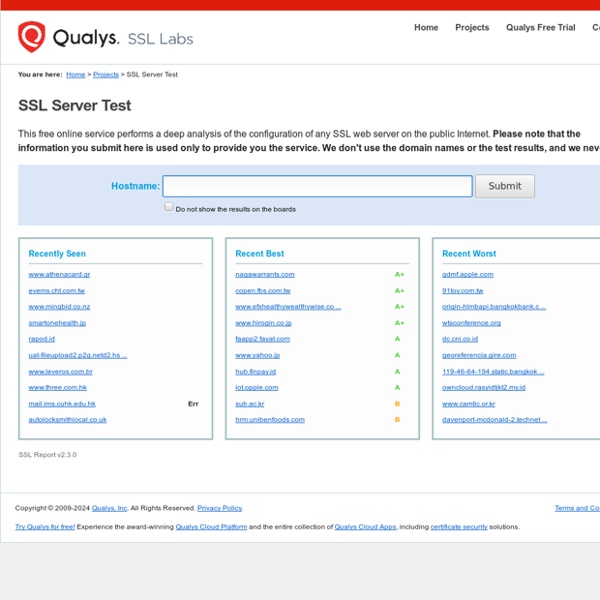600x600 pixels.
Task: Click the 'Recently Seen' heading
Action: pyautogui.click(x=57, y=254)
